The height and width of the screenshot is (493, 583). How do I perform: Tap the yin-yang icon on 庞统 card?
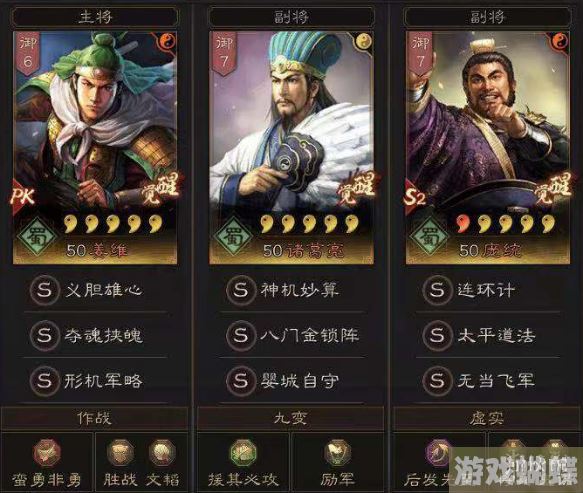pos(560,41)
